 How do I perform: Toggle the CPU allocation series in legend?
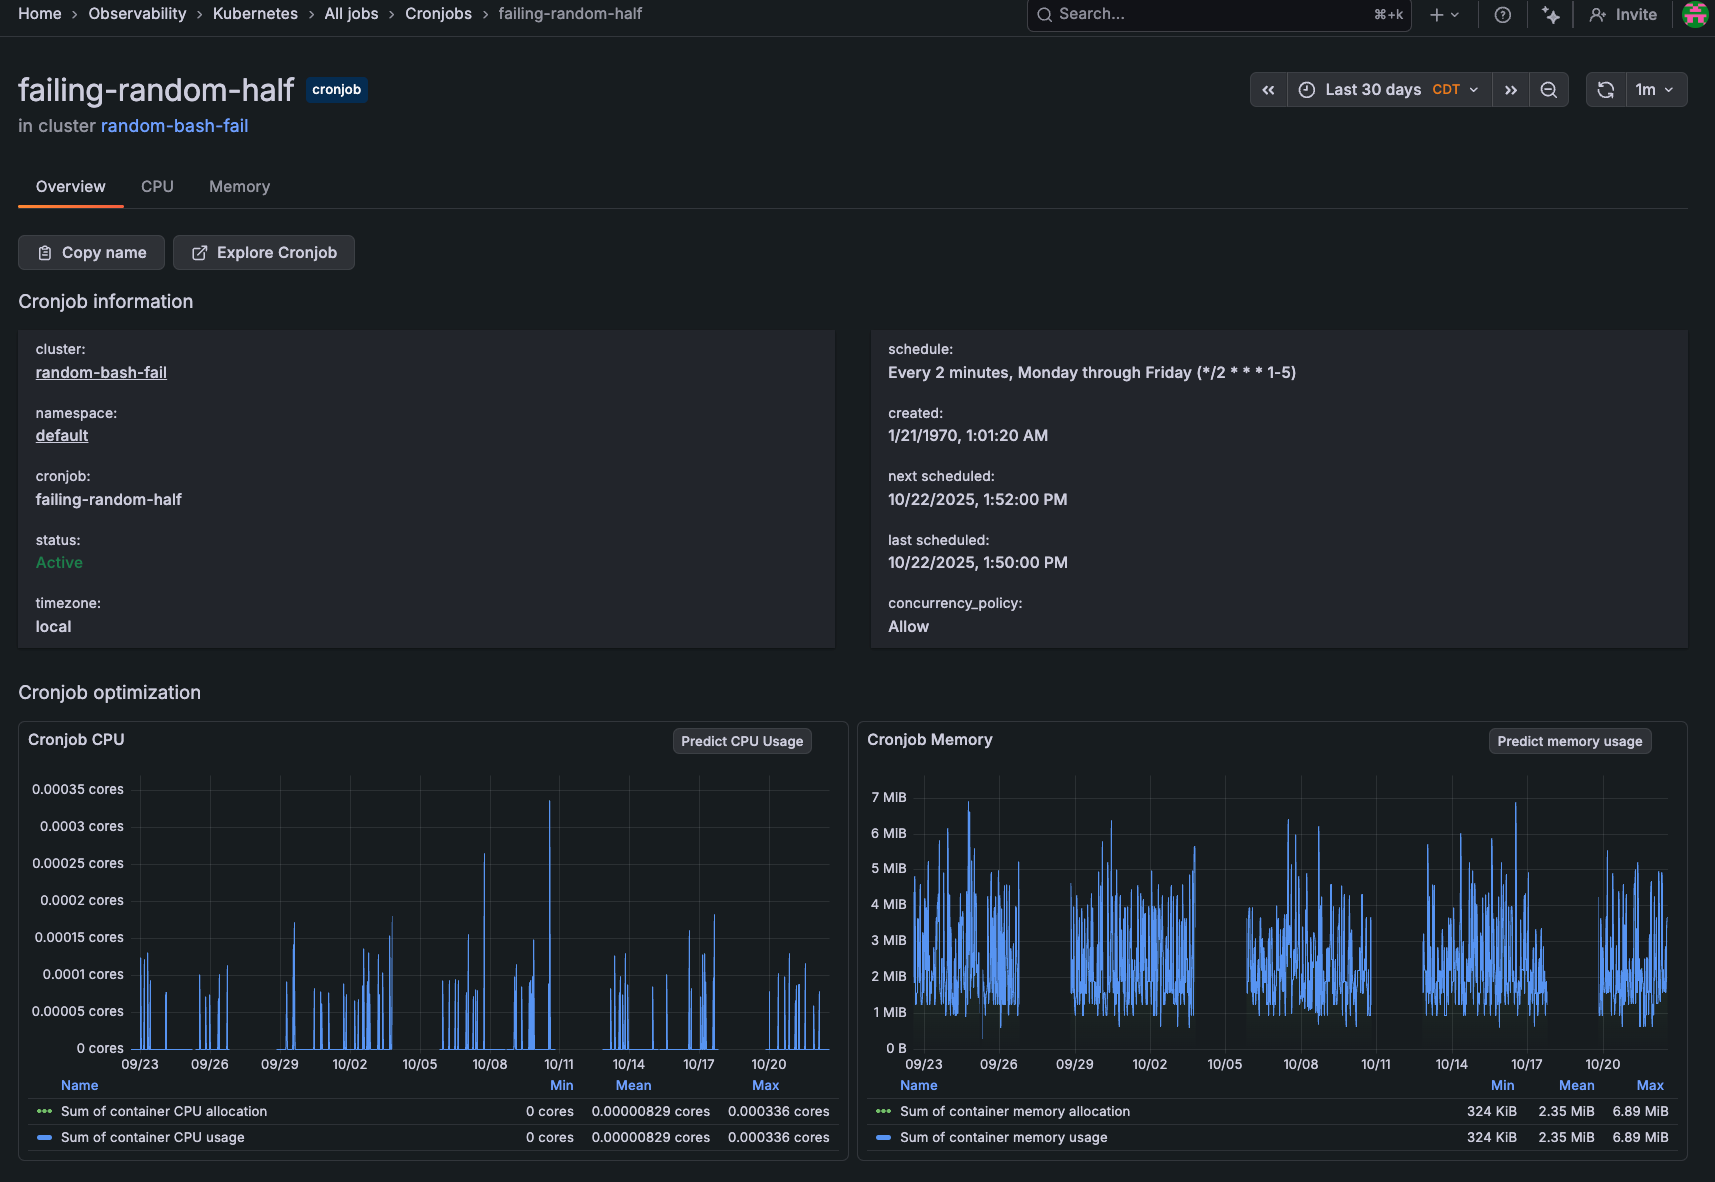click(164, 1111)
